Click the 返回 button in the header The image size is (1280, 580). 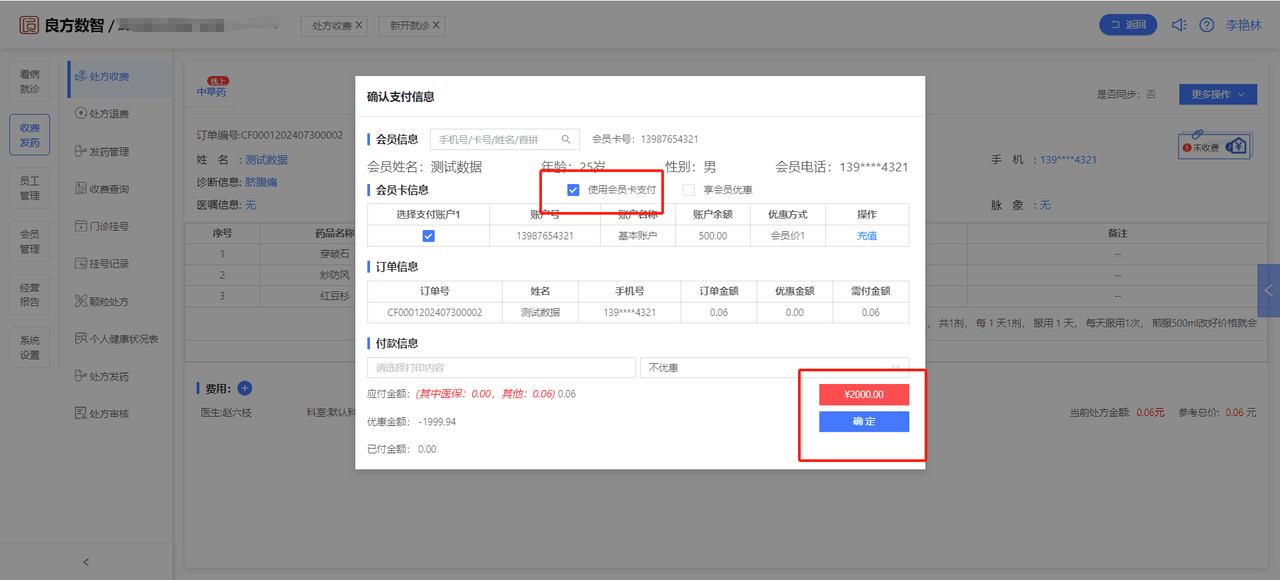(1128, 25)
